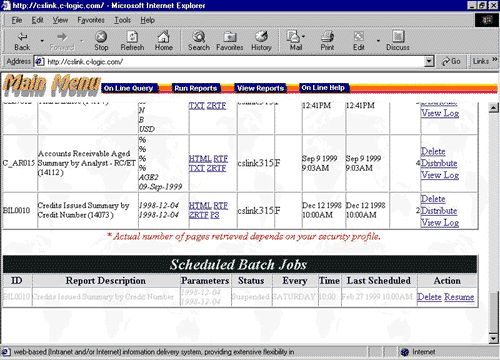Click the vertical scrollbar down arrow
The image size is (500, 360).
pos(493,339)
